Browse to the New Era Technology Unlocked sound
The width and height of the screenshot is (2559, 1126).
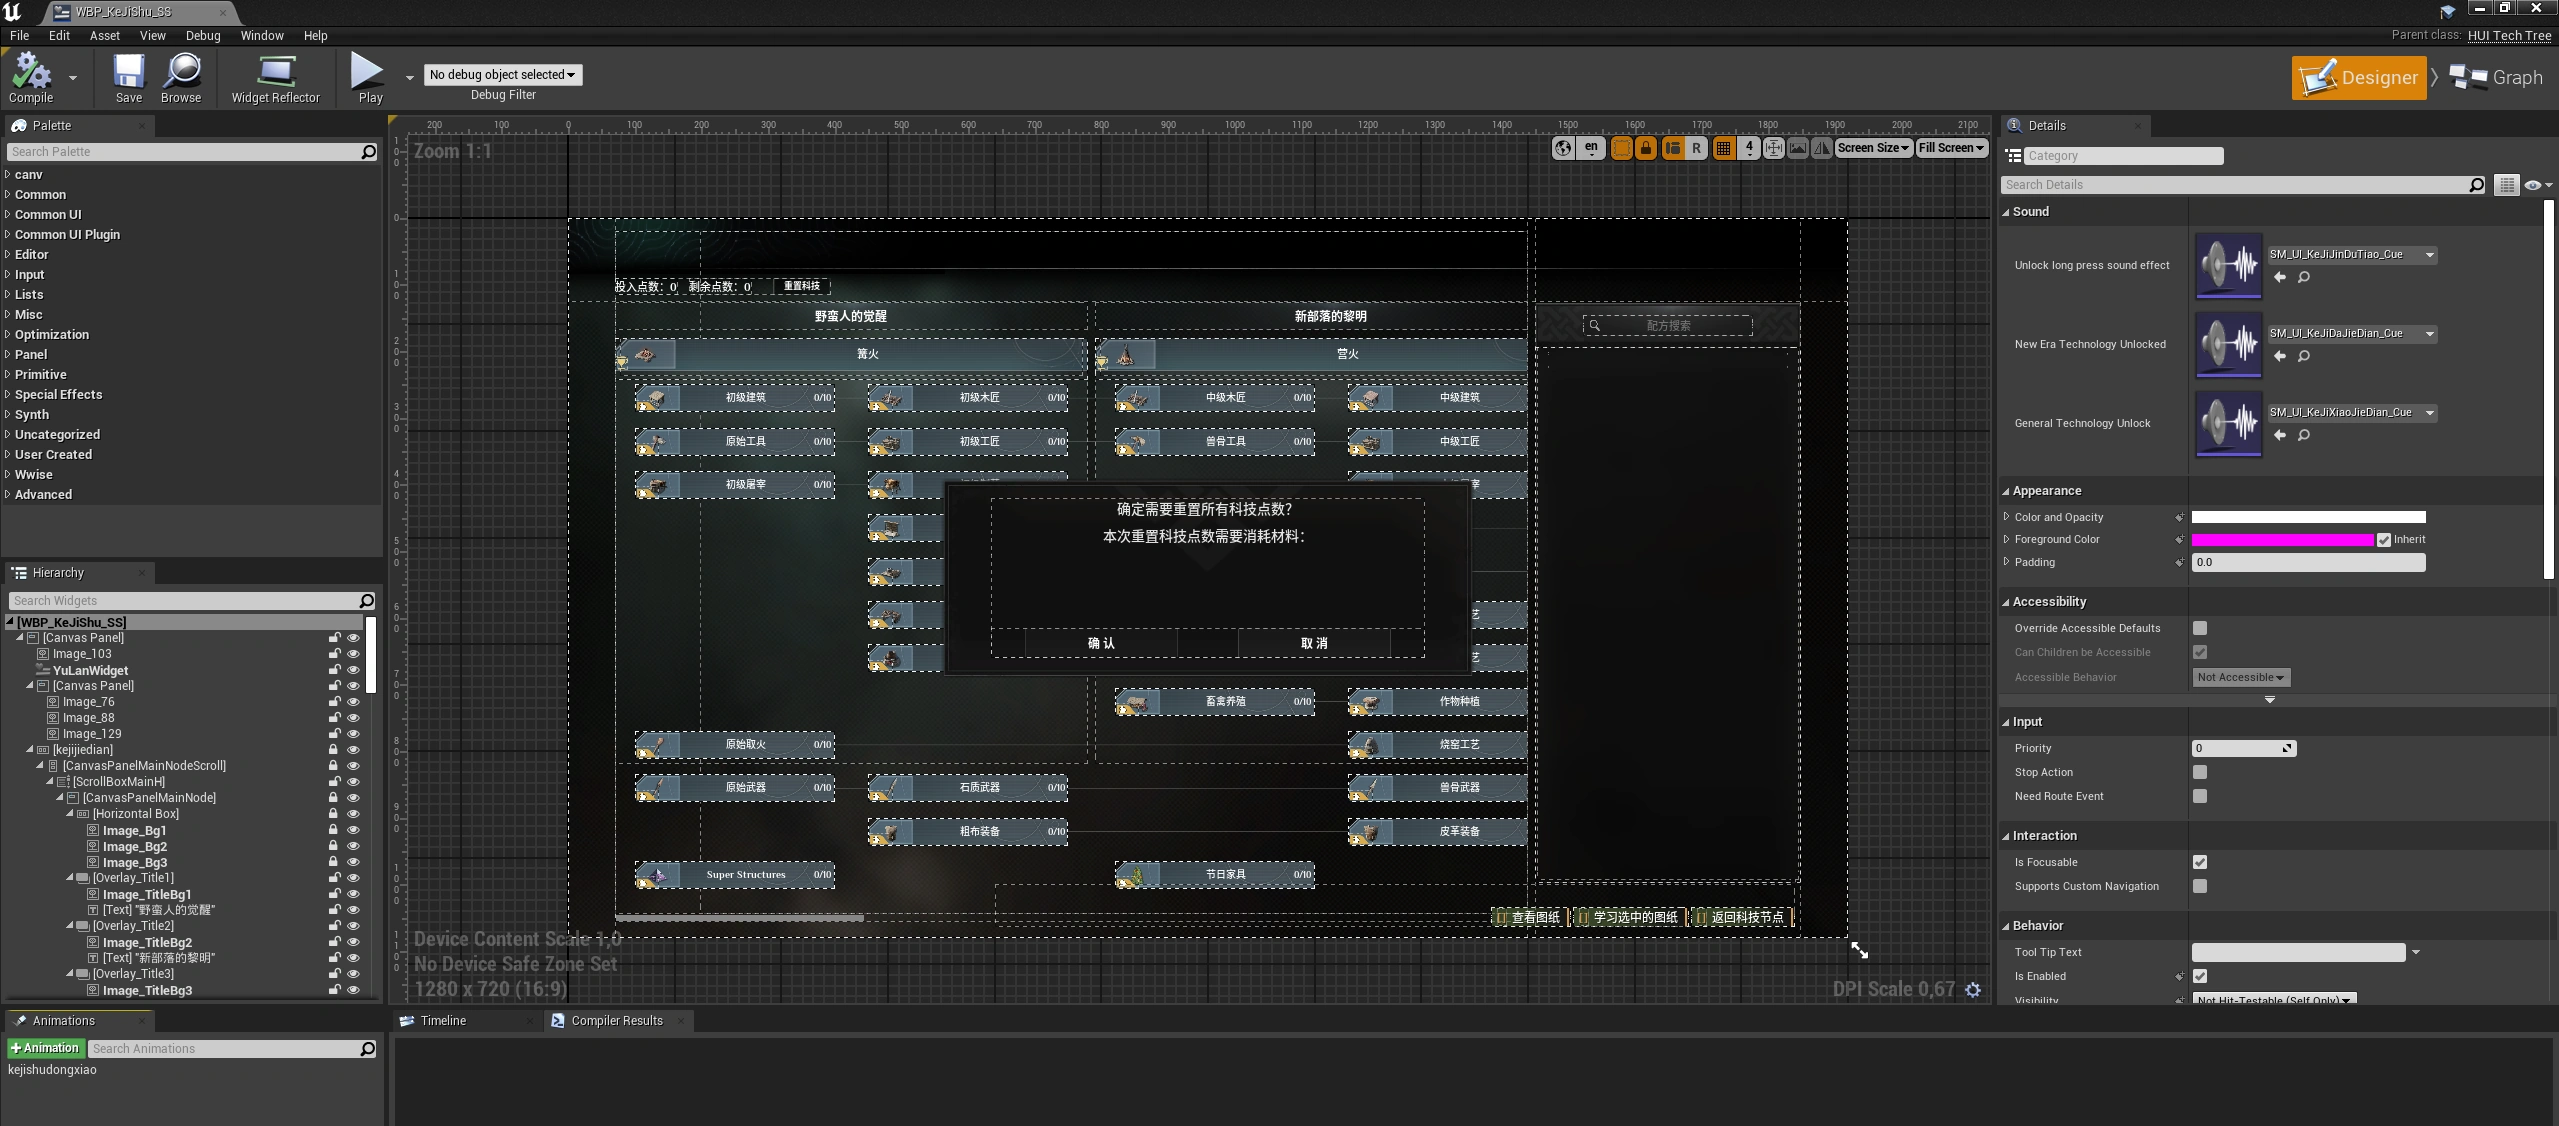pos(2304,356)
